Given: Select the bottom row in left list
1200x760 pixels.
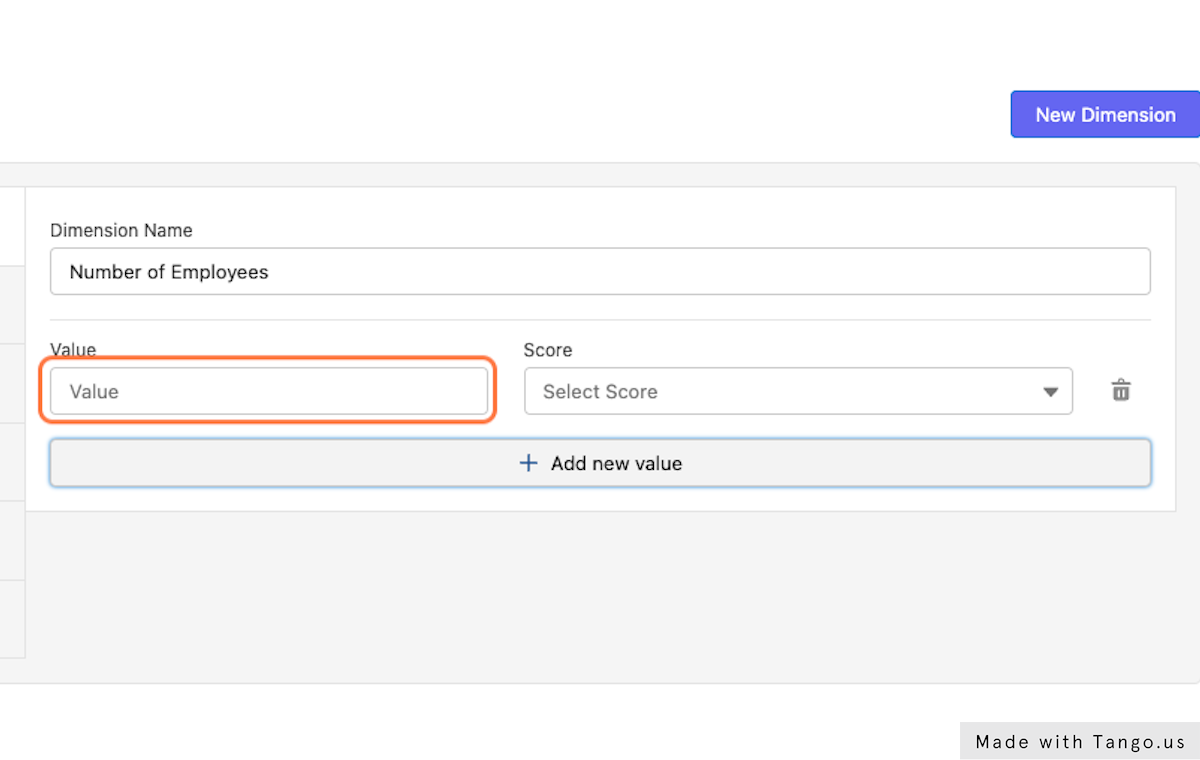Looking at the screenshot, I should pyautogui.click(x=12, y=619).
